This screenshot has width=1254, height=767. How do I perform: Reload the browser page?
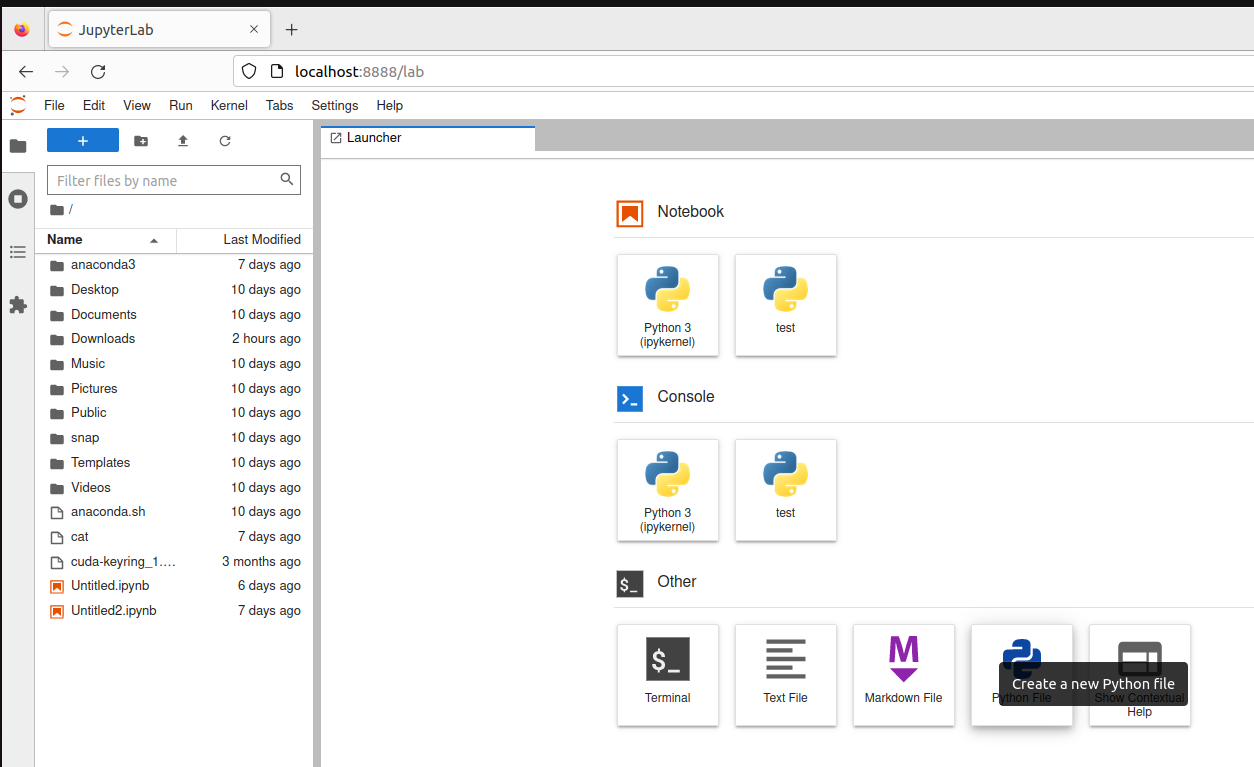point(98,72)
